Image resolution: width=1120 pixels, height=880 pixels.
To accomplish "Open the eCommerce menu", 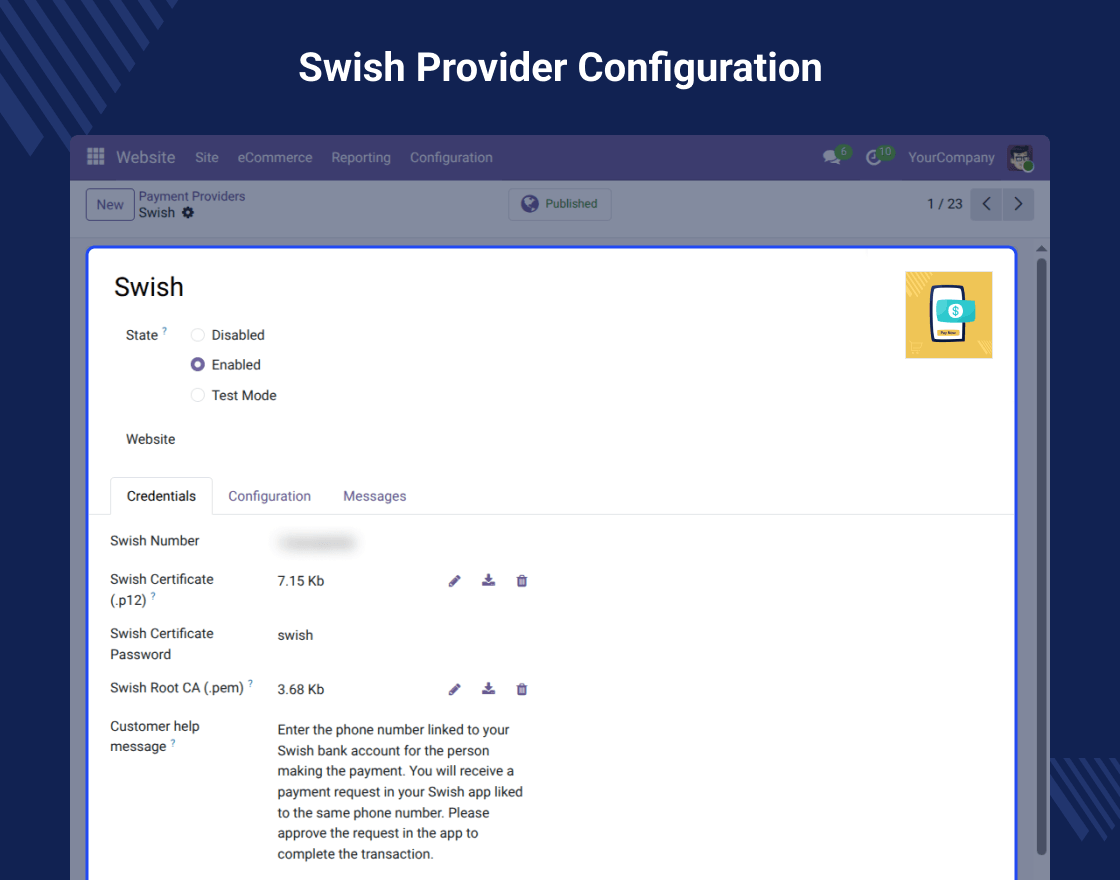I will (275, 157).
